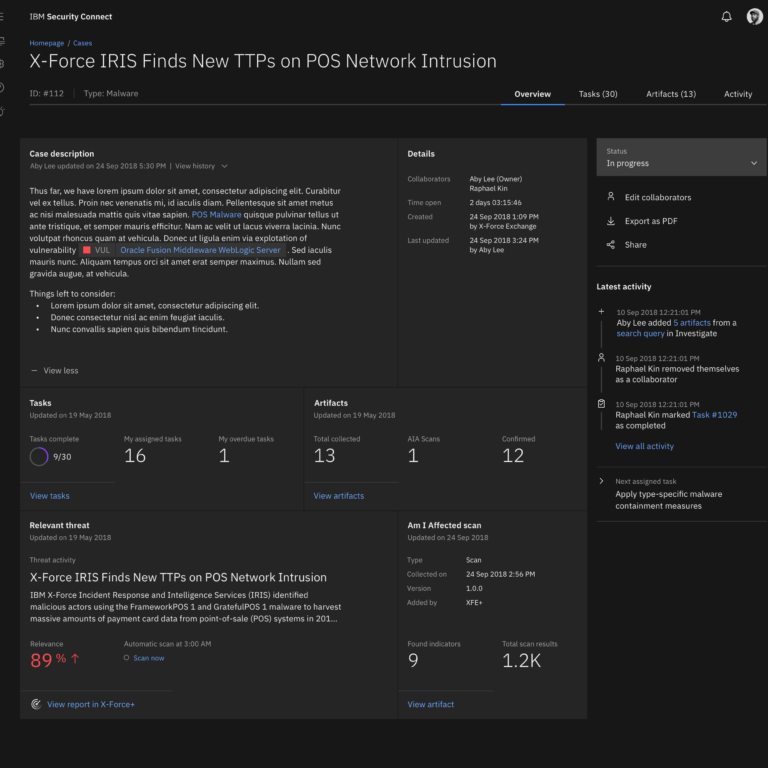Click My overdue tasks value 1
Viewport: 768px width, 768px height.
[x=224, y=456]
